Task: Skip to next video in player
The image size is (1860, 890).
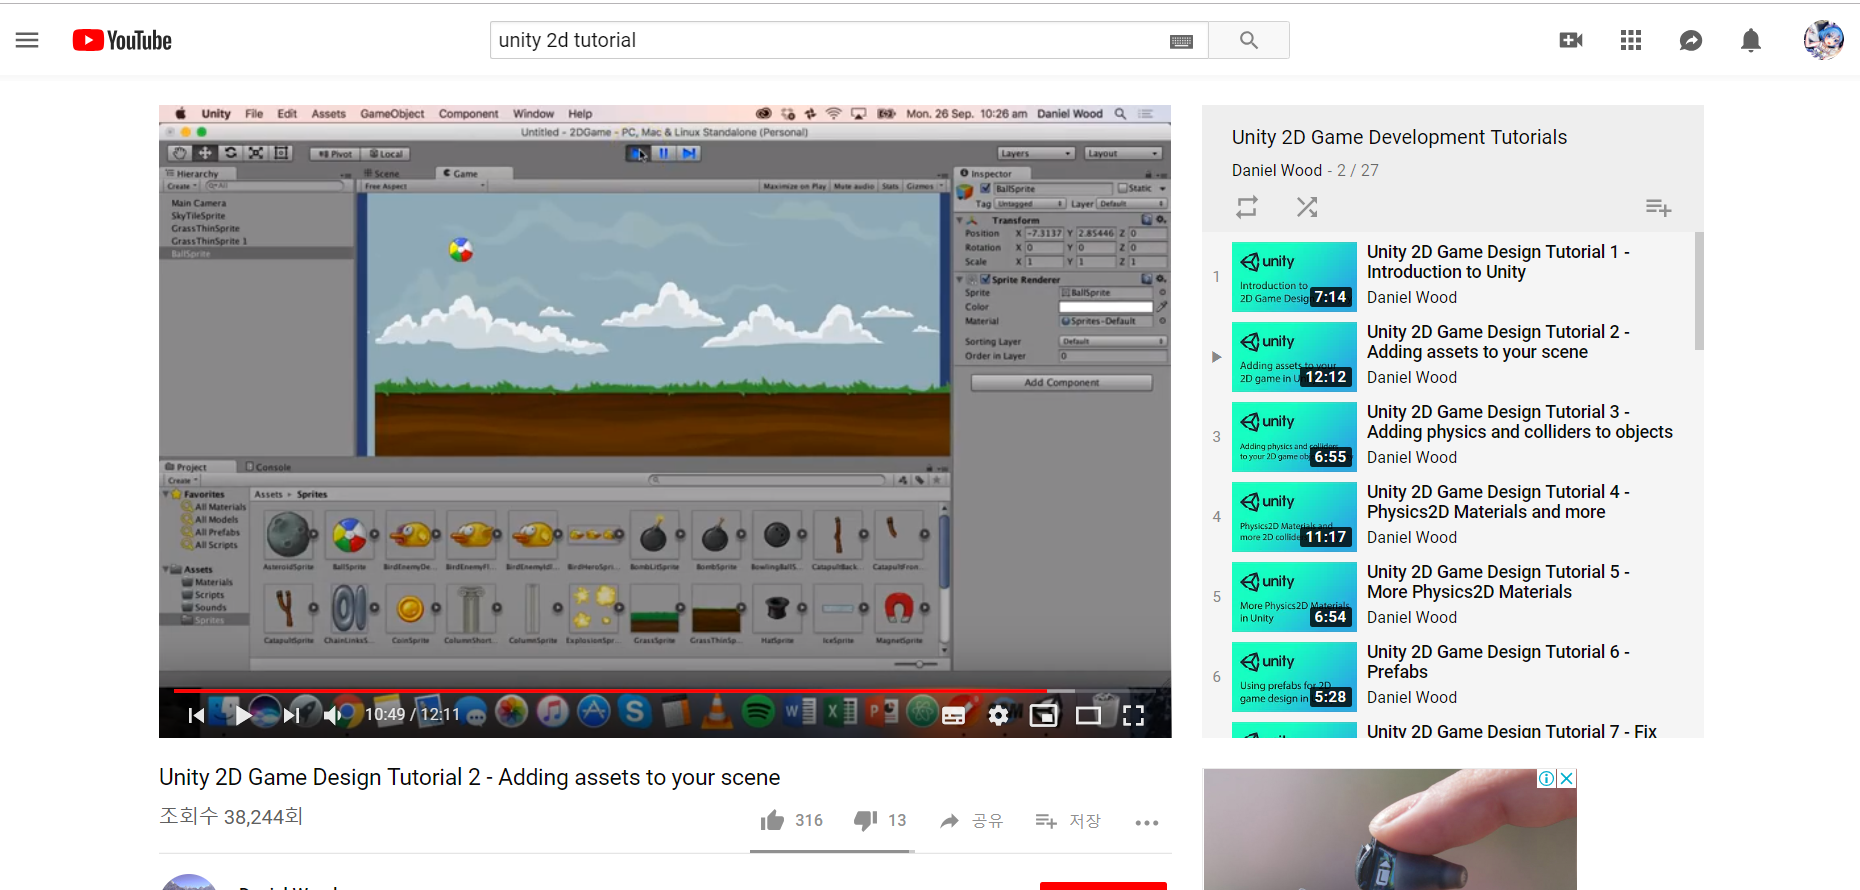Action: click(291, 715)
